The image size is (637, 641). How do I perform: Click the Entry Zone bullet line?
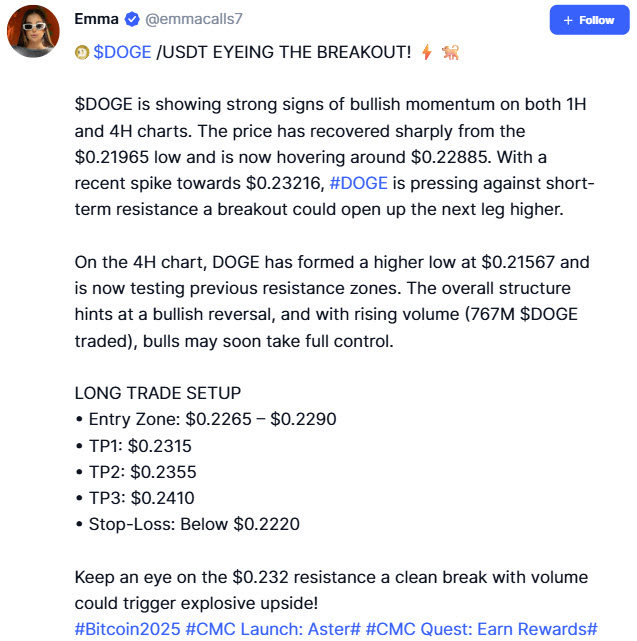coord(206,419)
